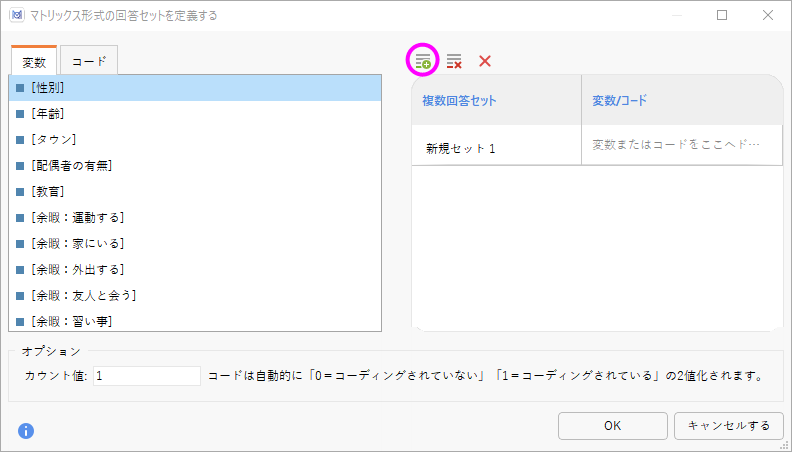Select the [配偶者の有無] variable
Screen dimensions: 792x452
pyautogui.click(x=195, y=166)
